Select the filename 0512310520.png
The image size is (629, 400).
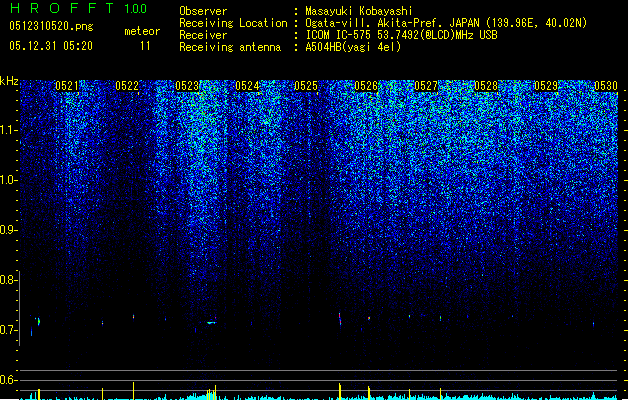pos(51,26)
